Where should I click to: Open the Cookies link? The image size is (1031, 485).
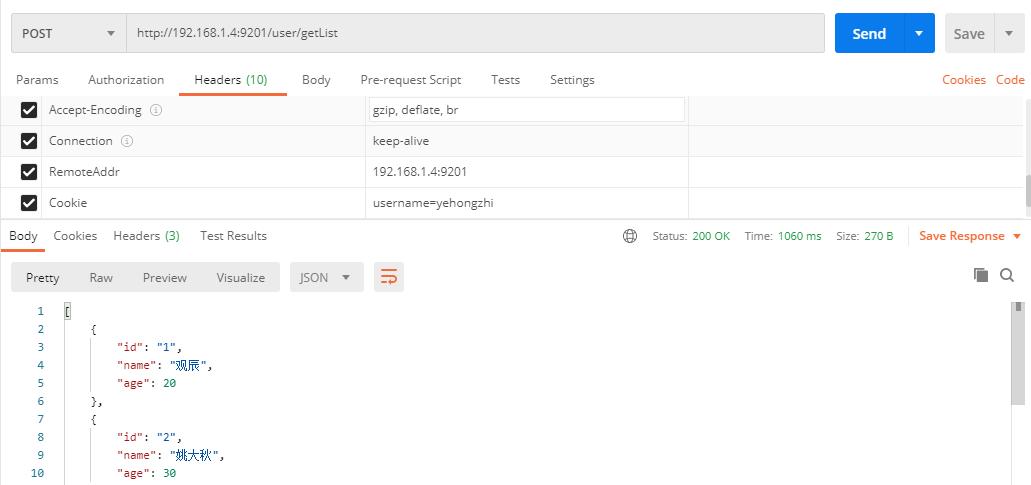pyautogui.click(x=963, y=80)
